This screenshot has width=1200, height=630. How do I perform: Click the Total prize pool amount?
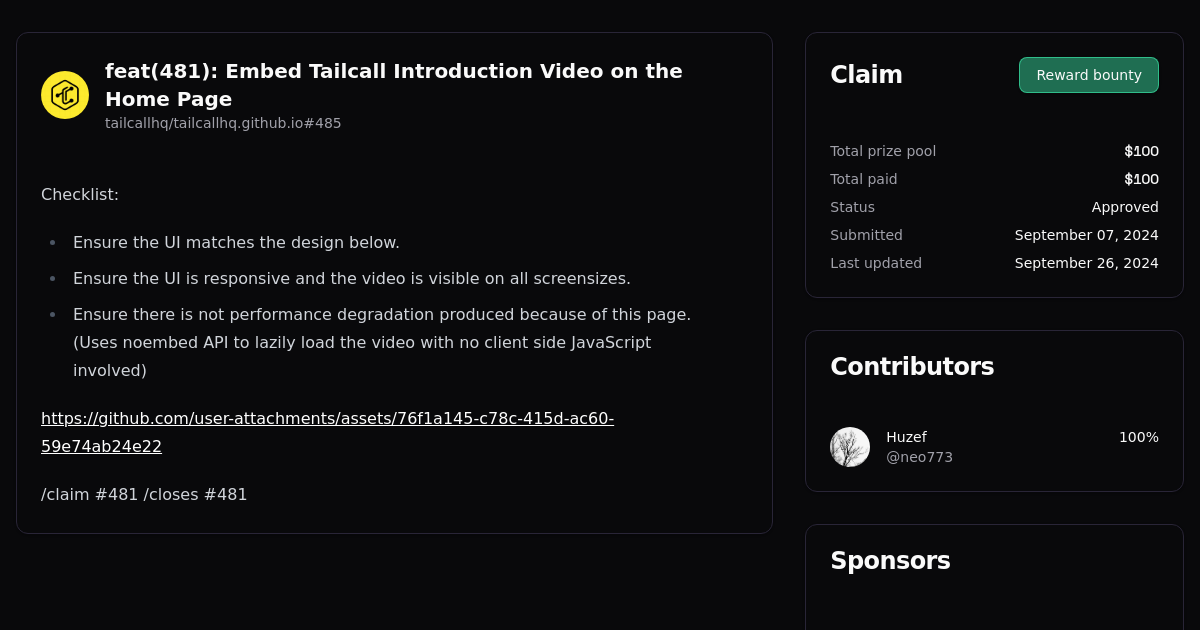1141,151
